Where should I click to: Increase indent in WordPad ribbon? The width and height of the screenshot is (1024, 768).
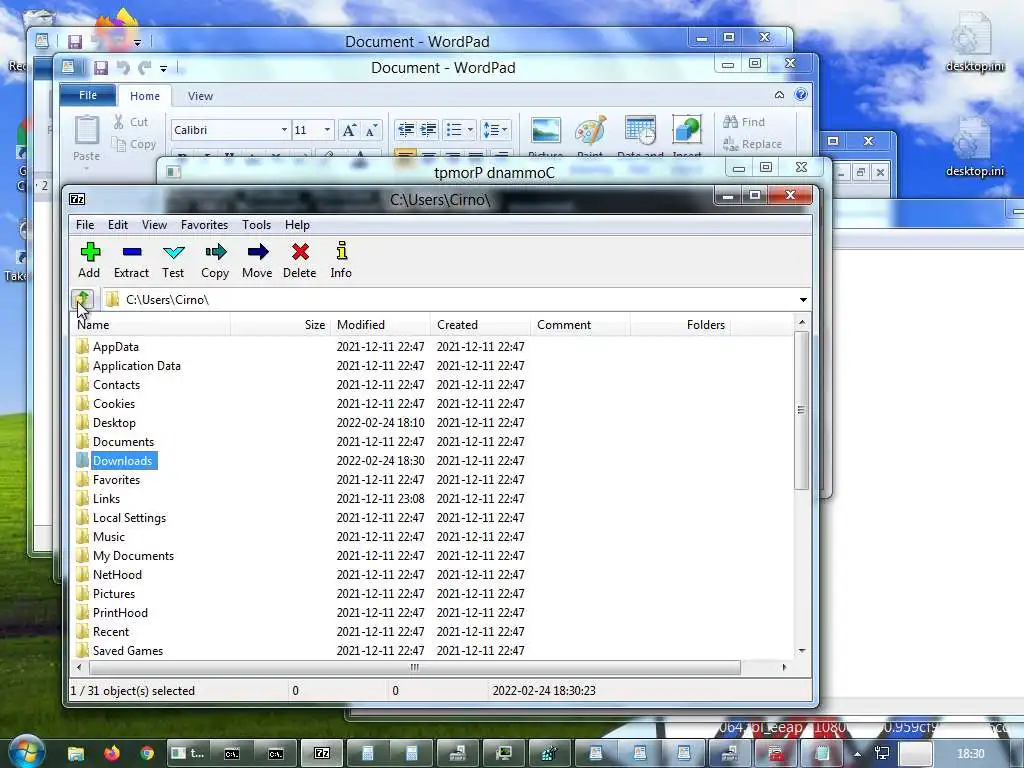pyautogui.click(x=428, y=130)
